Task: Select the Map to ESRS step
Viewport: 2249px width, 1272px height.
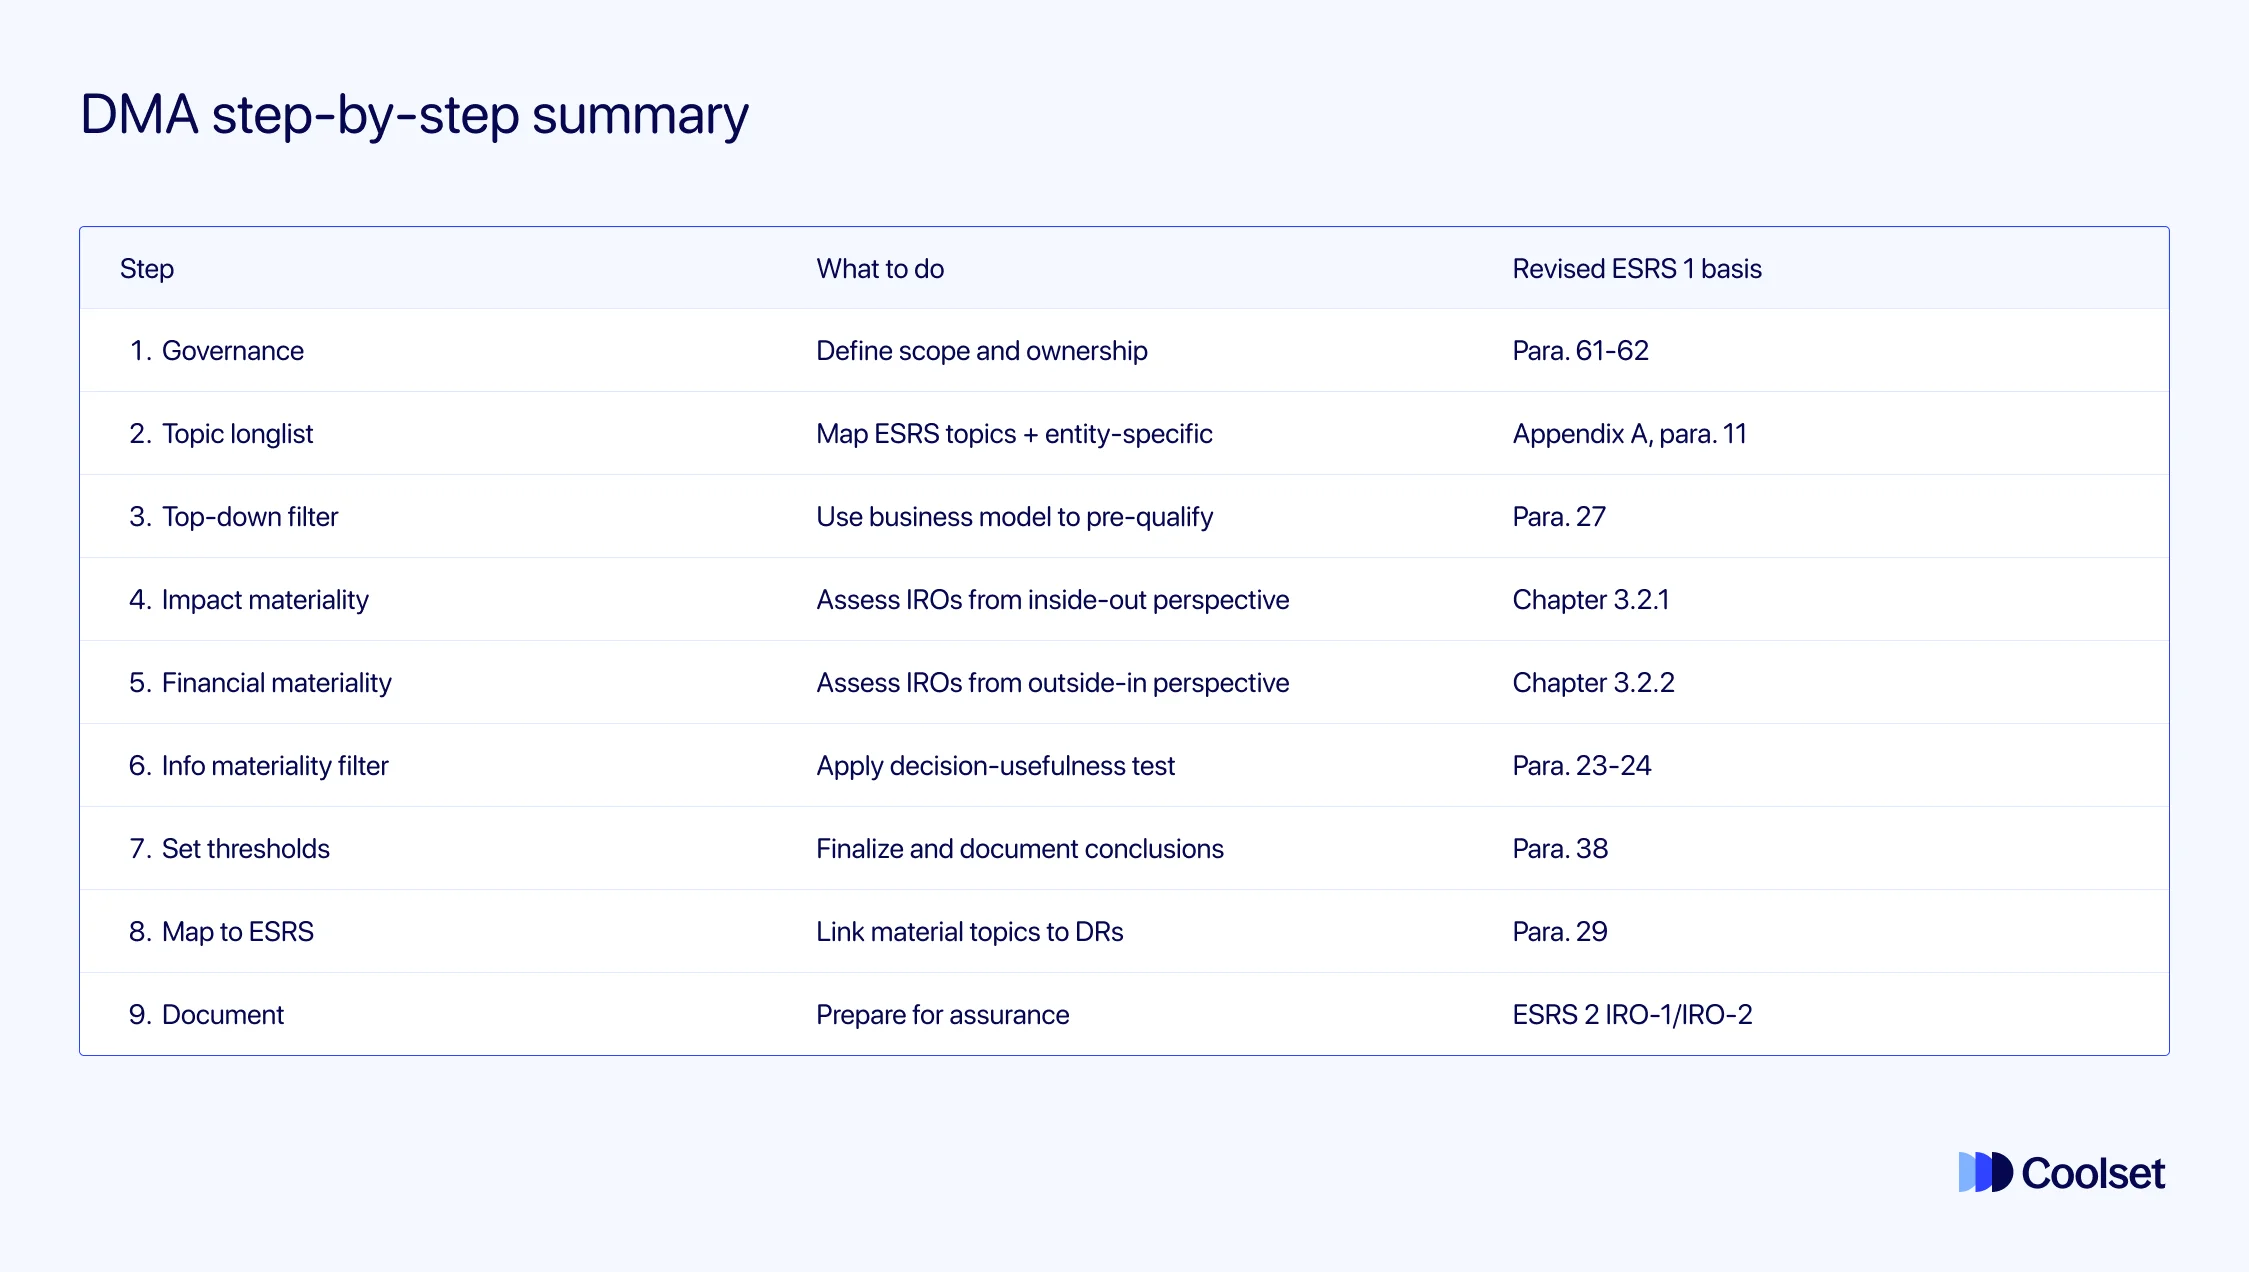Action: (x=237, y=932)
